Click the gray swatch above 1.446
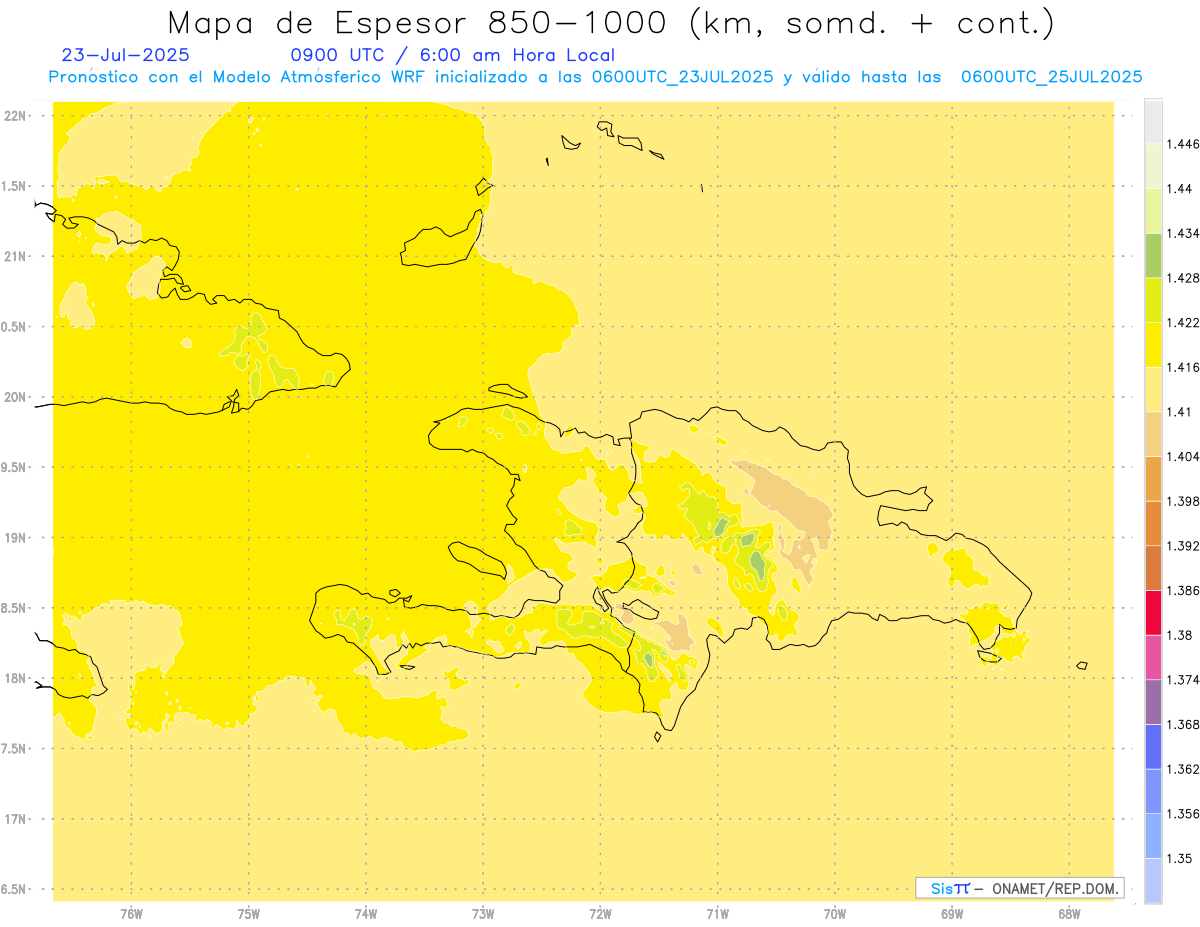The image size is (1200, 927). pos(1153,122)
